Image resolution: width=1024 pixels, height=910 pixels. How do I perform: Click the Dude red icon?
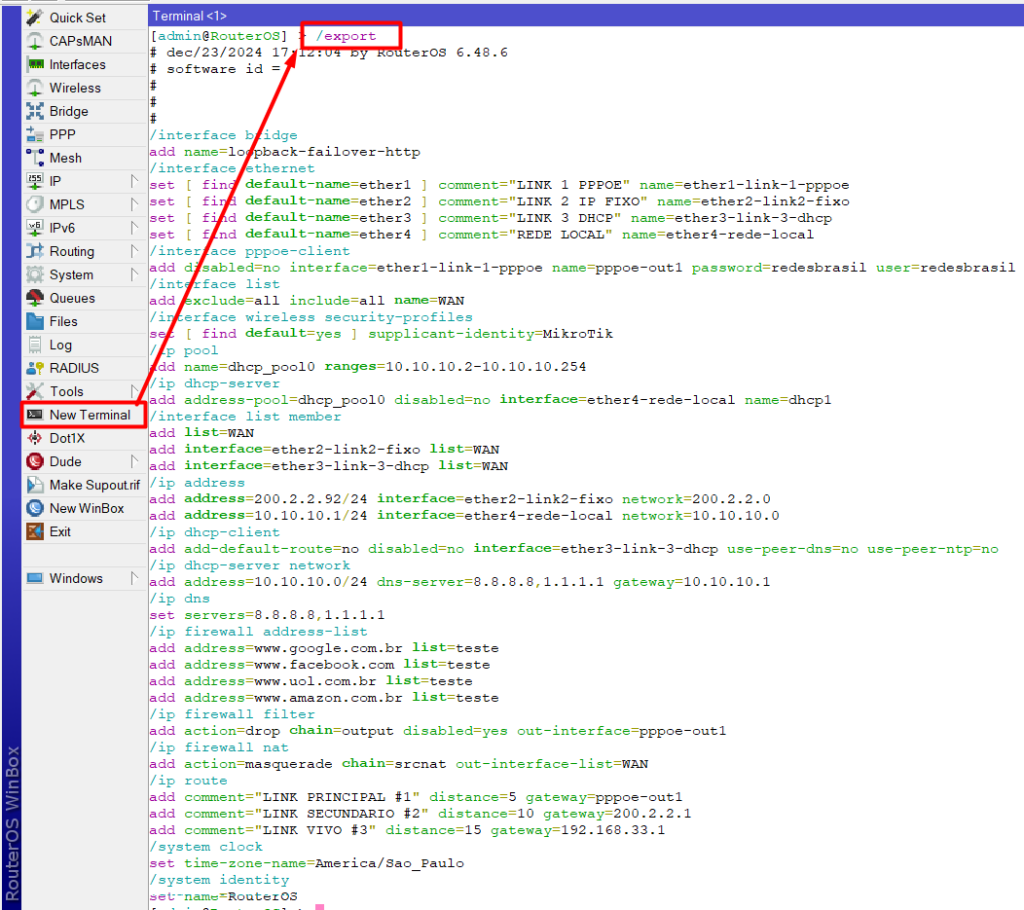click(x=35, y=462)
